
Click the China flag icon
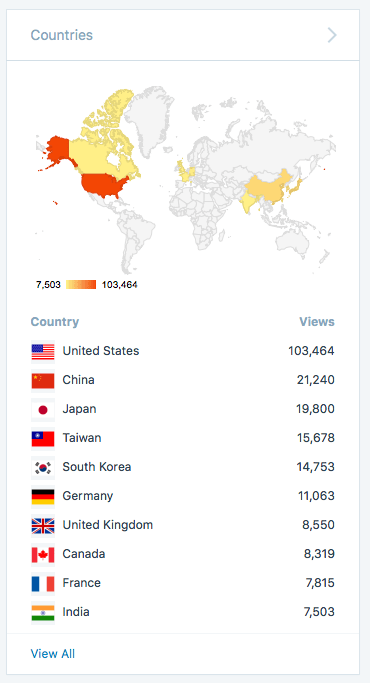pos(43,380)
